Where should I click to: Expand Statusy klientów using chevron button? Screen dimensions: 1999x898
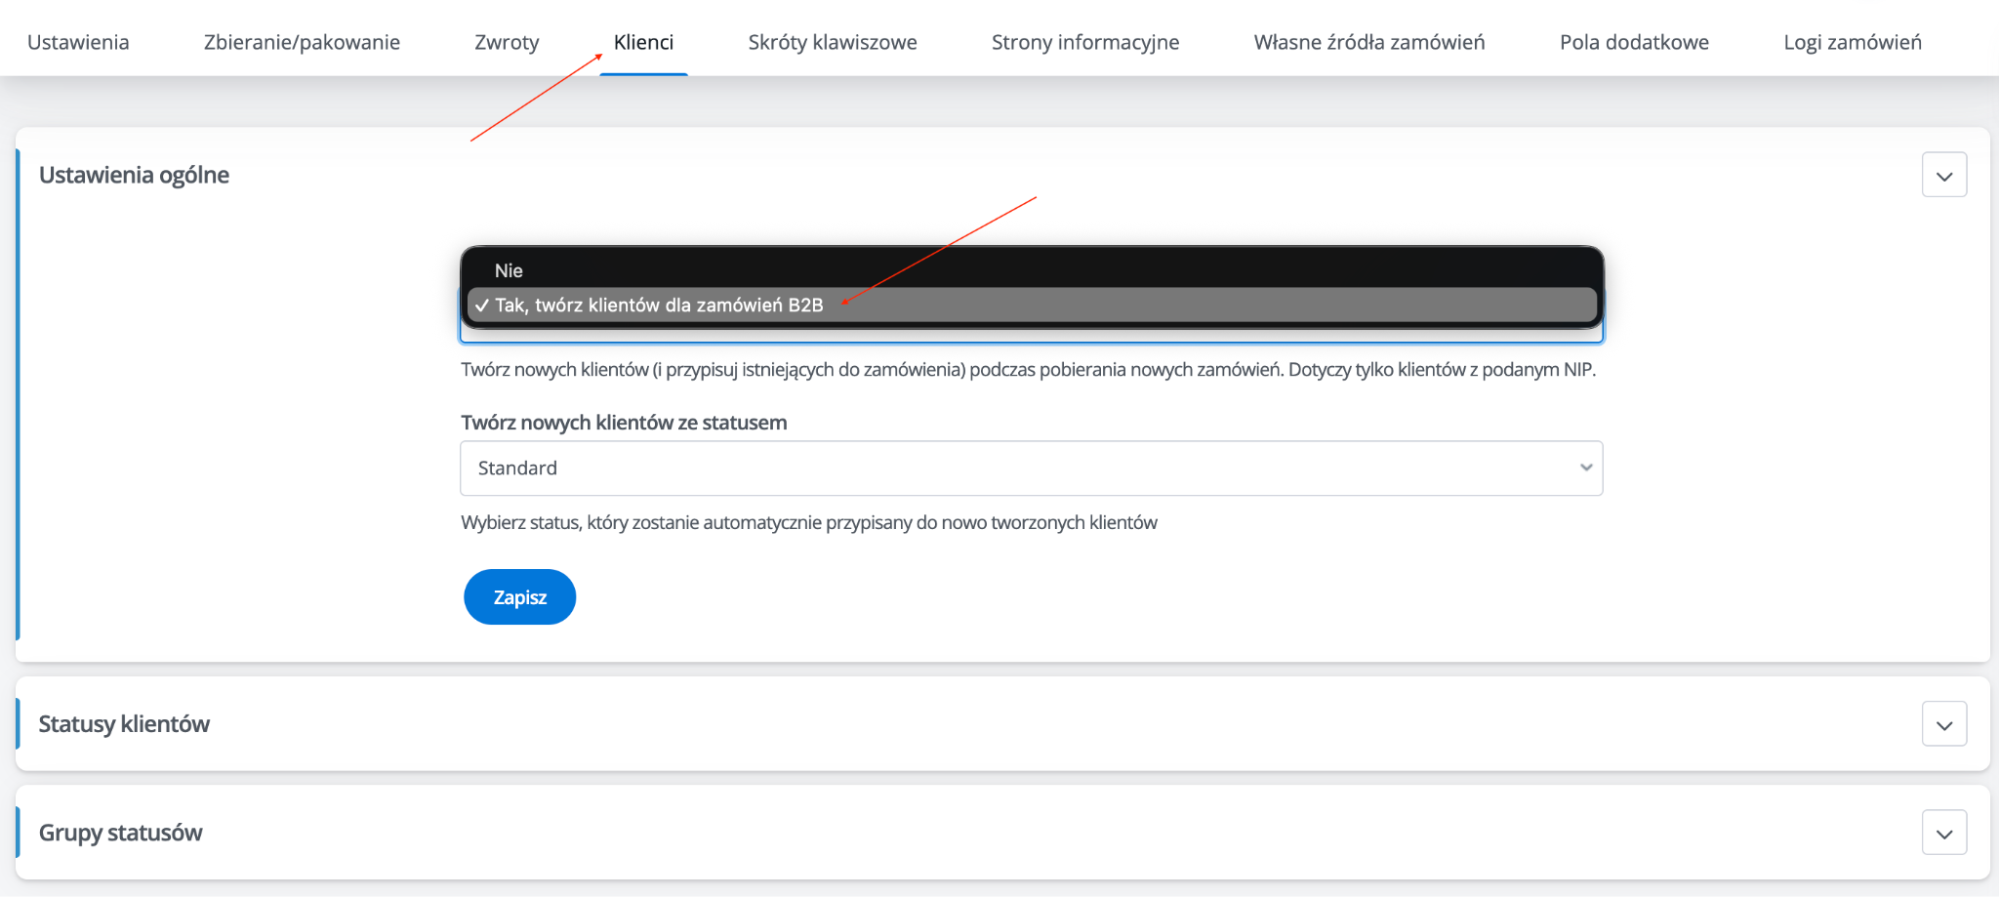1943,725
